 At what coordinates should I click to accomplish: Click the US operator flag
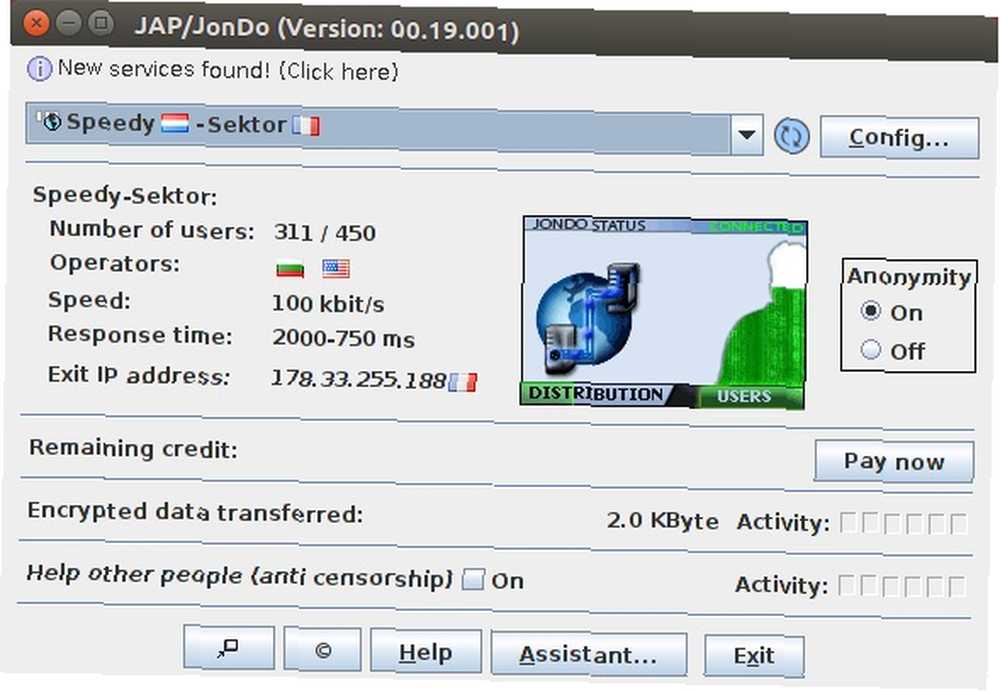click(x=335, y=269)
